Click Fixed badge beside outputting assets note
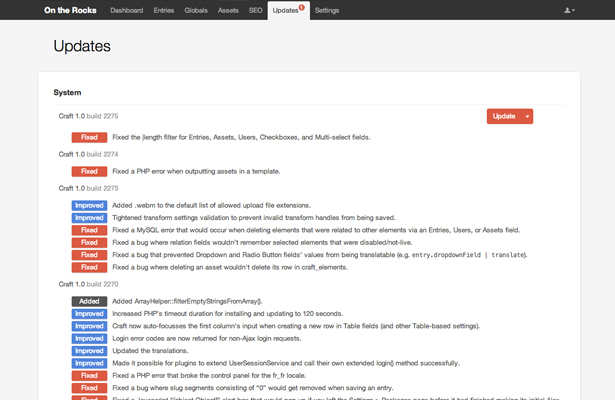 tap(89, 171)
